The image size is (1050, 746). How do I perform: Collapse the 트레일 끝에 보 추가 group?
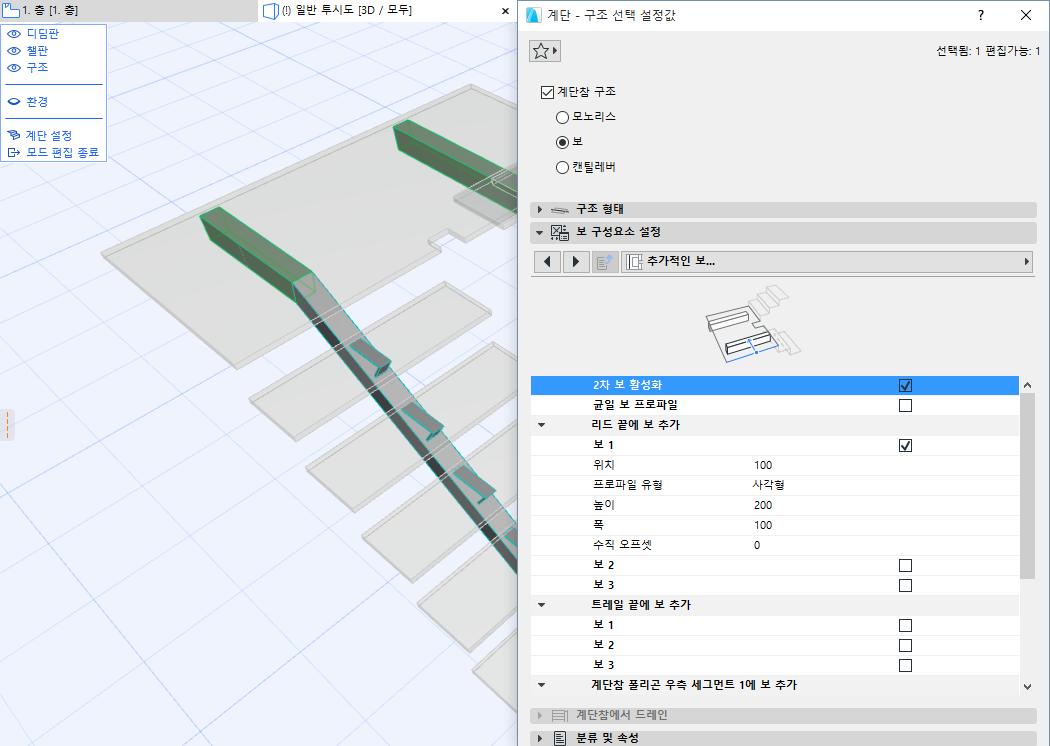pos(541,605)
